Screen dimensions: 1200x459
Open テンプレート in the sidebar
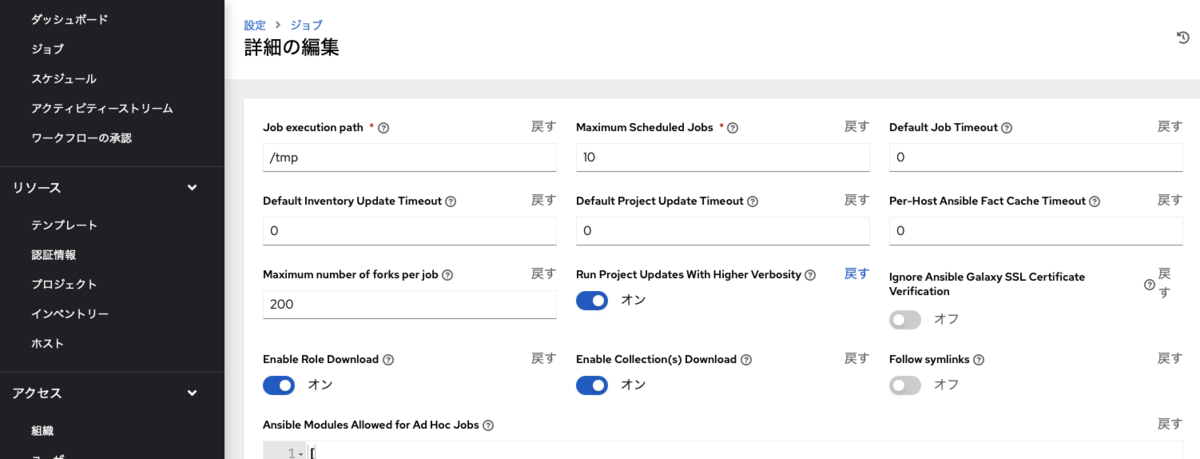coord(64,225)
